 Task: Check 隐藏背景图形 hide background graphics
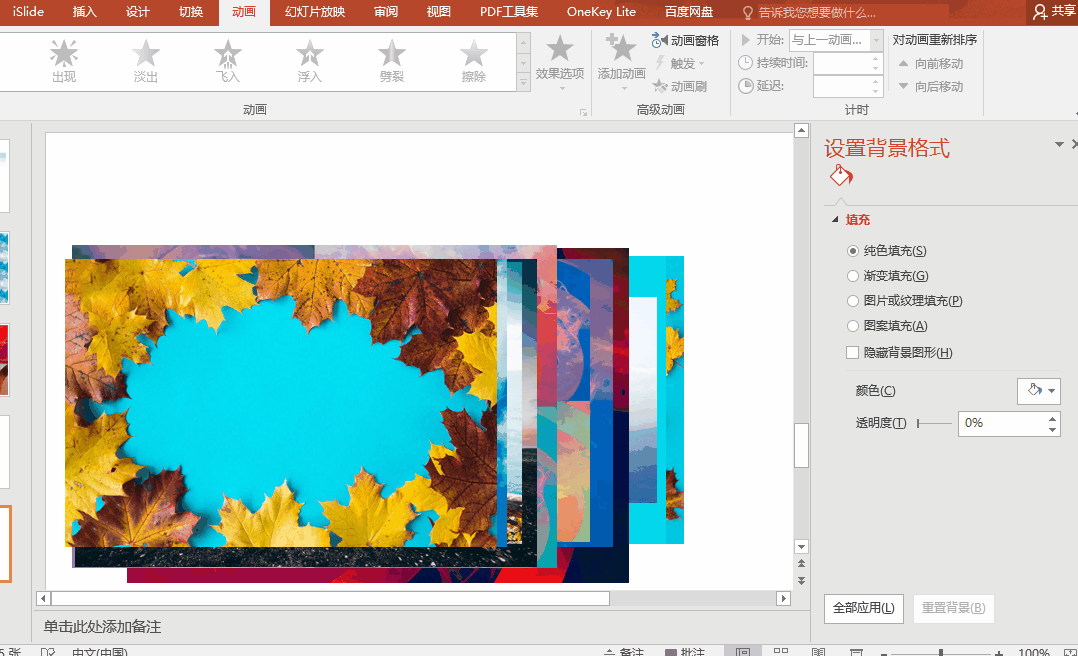tap(852, 353)
